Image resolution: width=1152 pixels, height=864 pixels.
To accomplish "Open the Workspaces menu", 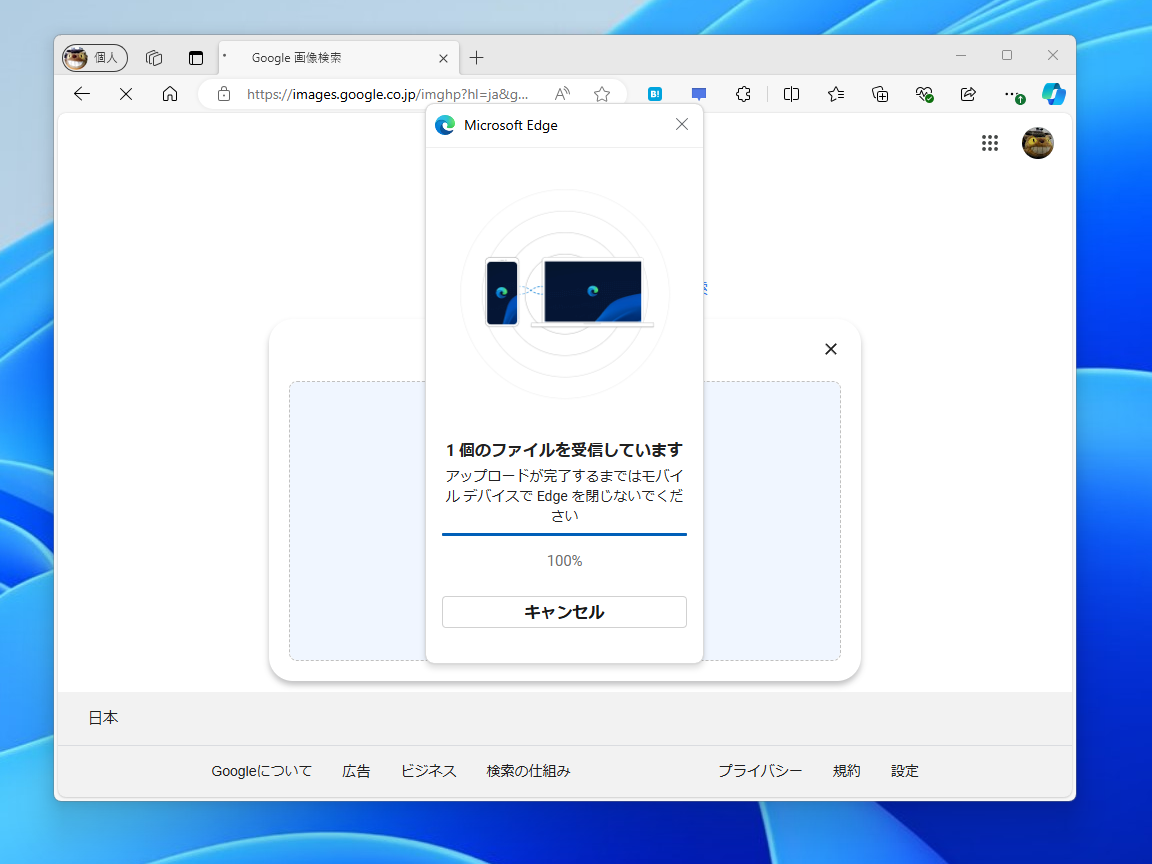I will pos(153,57).
